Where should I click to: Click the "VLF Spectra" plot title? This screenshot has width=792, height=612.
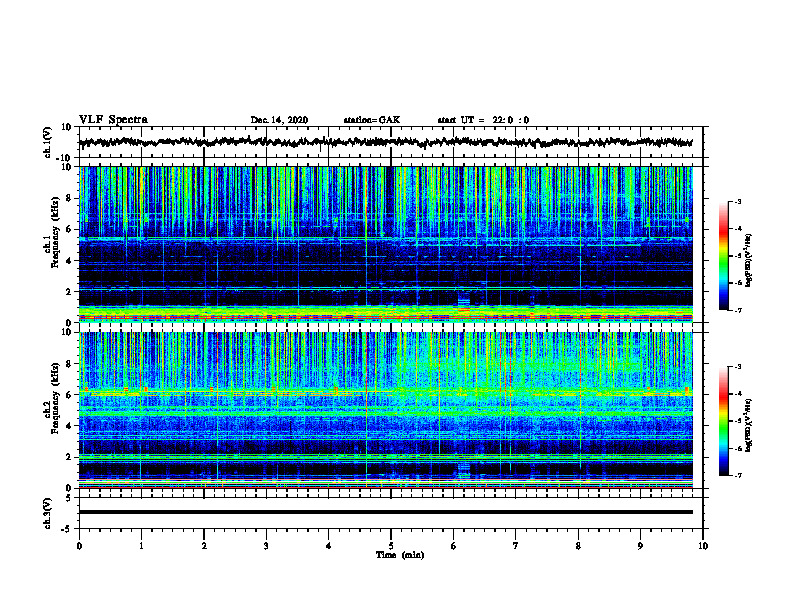click(x=113, y=120)
